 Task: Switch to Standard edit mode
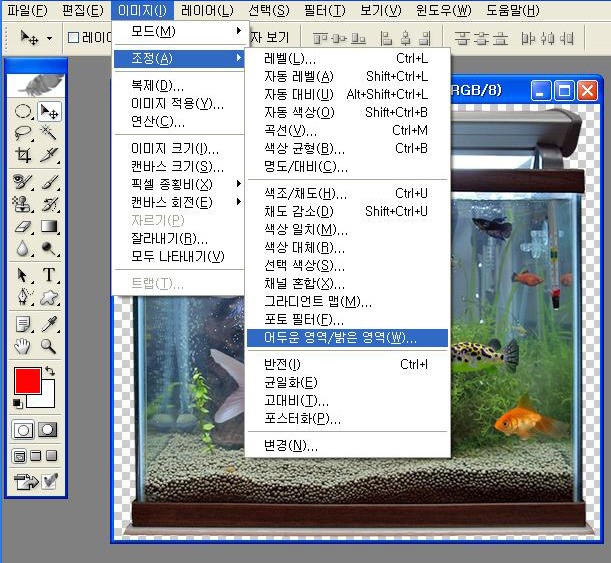click(x=23, y=430)
